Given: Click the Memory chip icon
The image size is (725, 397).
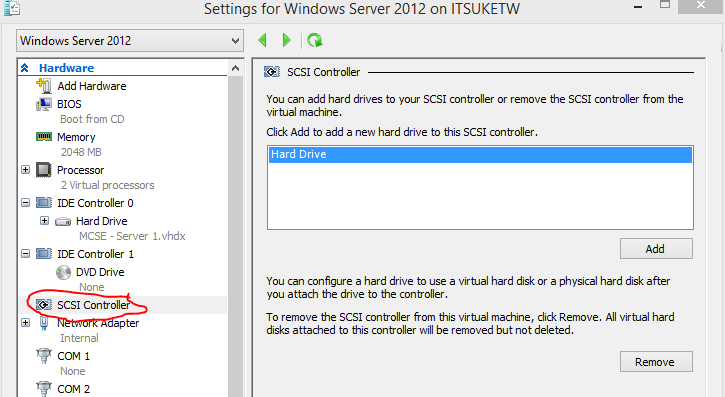Looking at the screenshot, I should [43, 136].
